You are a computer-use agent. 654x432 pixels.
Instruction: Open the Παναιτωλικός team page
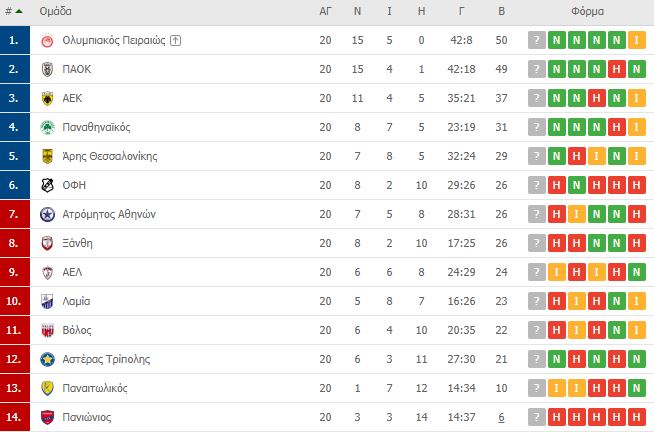(x=95, y=388)
